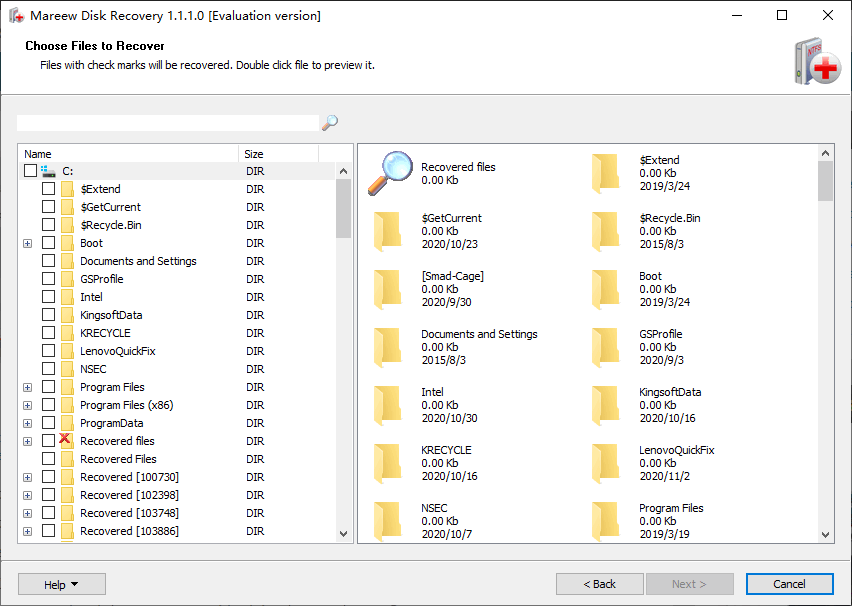Image resolution: width=852 pixels, height=606 pixels.
Task: Select the Recovered files magnifier icon in the right pane
Action: [390, 173]
